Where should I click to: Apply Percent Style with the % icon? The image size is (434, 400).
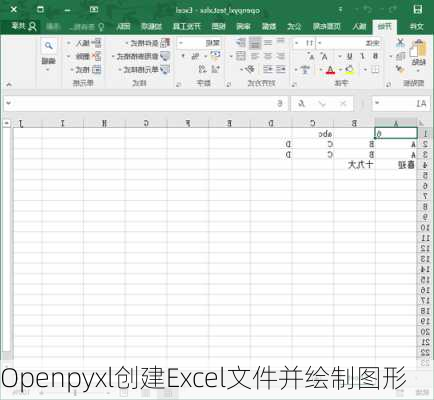[x=195, y=56]
